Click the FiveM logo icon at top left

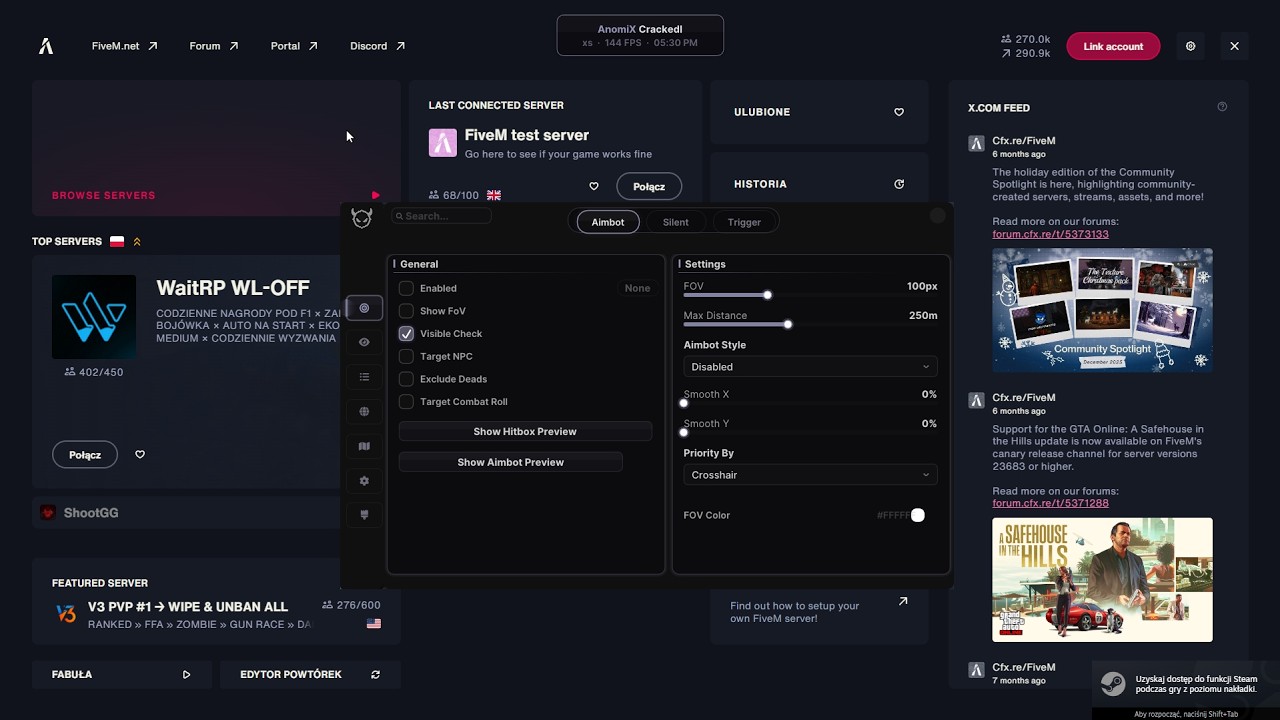46,46
